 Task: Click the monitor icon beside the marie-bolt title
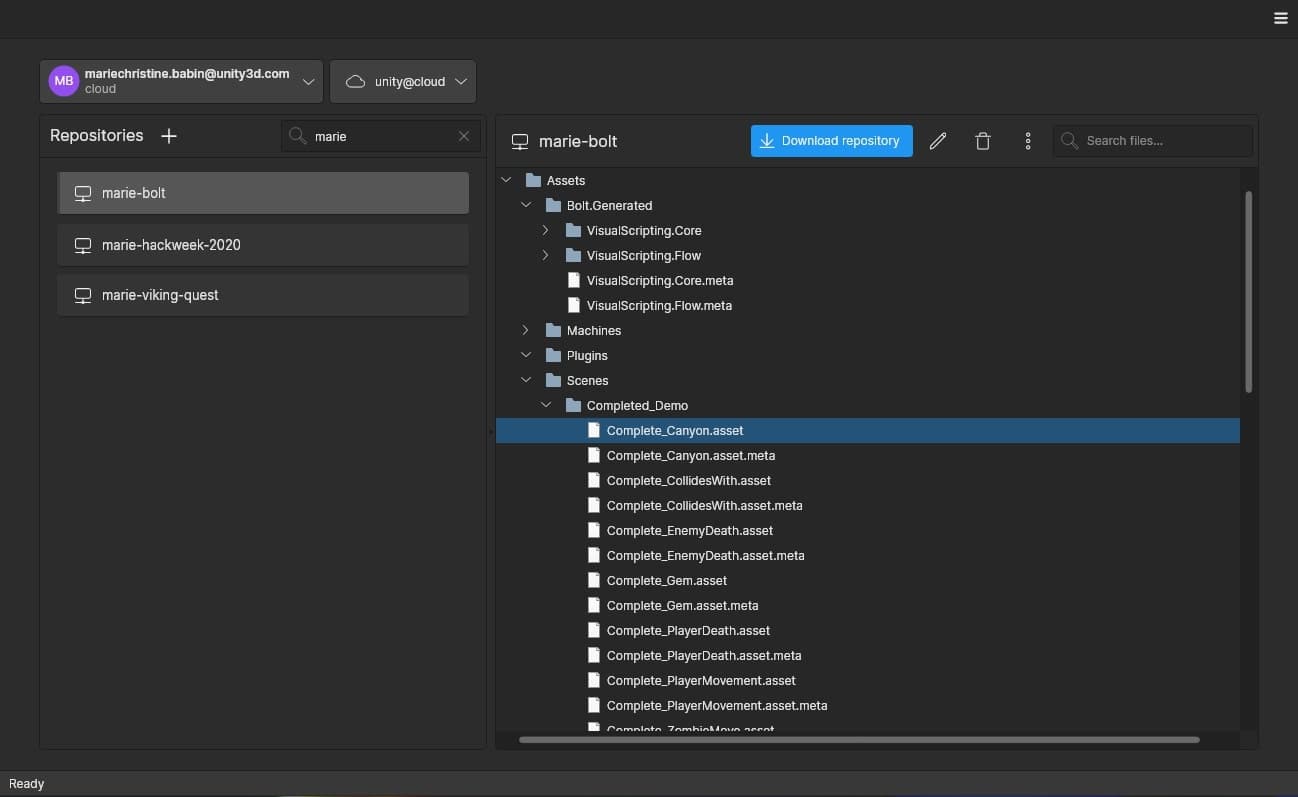tap(520, 141)
